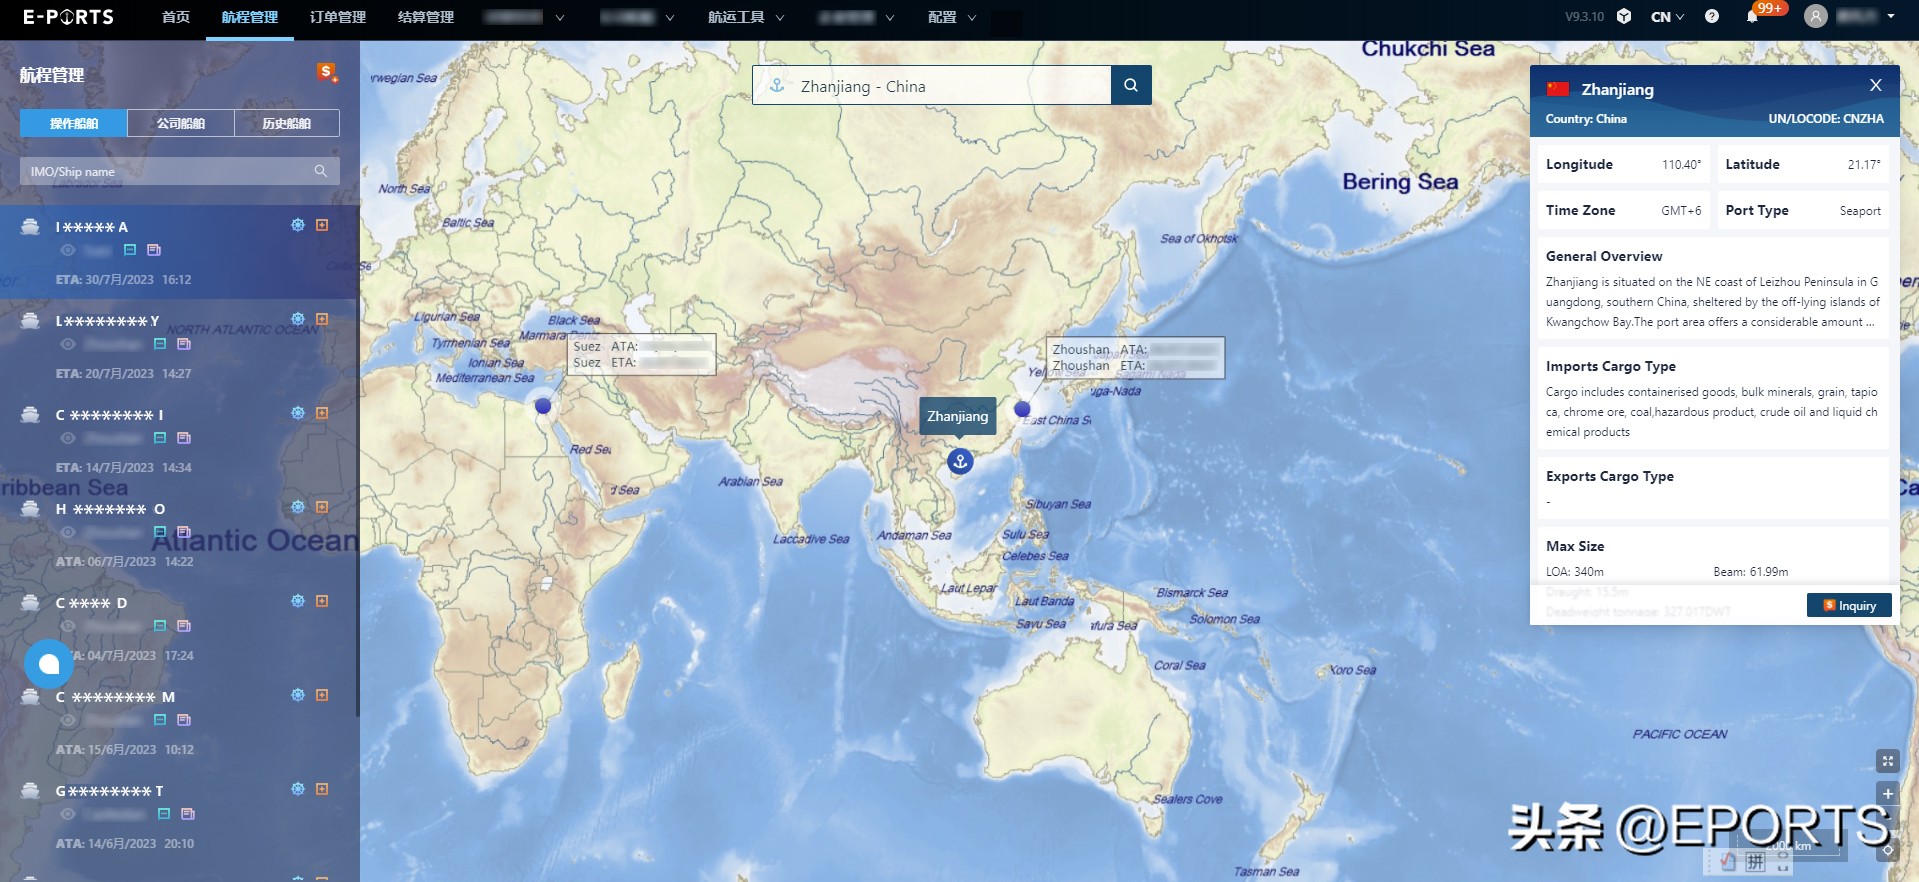Screen dimensions: 1919x882
Task: Click the orange plus-square icon for L********* Y
Action: pyautogui.click(x=322, y=319)
